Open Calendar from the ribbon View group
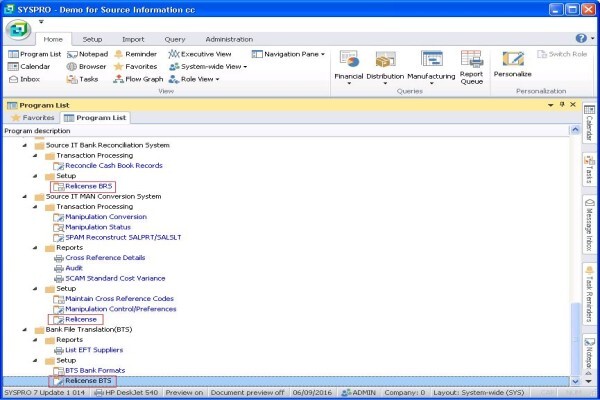Screen dimensions: 600x400 (x=29, y=67)
